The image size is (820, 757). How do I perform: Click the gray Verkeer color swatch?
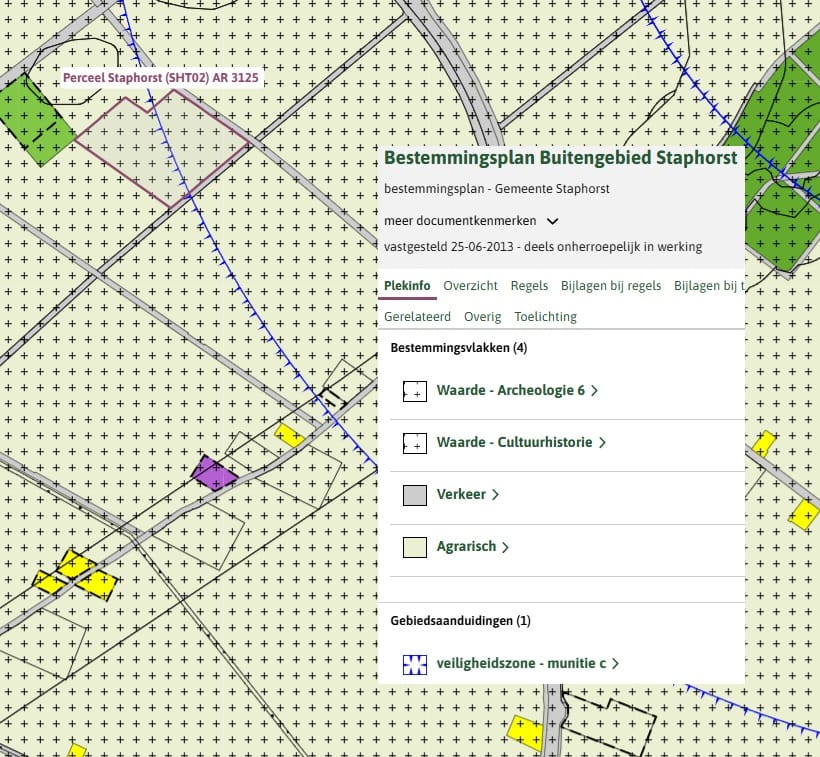coord(415,495)
